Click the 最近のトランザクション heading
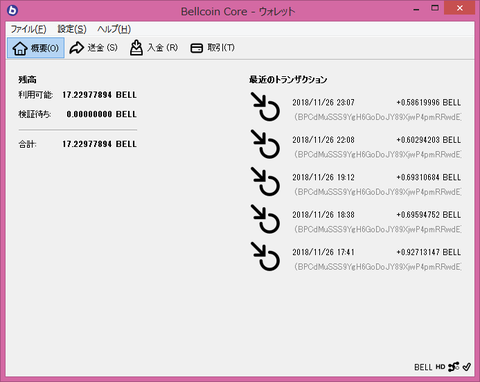 [288, 79]
